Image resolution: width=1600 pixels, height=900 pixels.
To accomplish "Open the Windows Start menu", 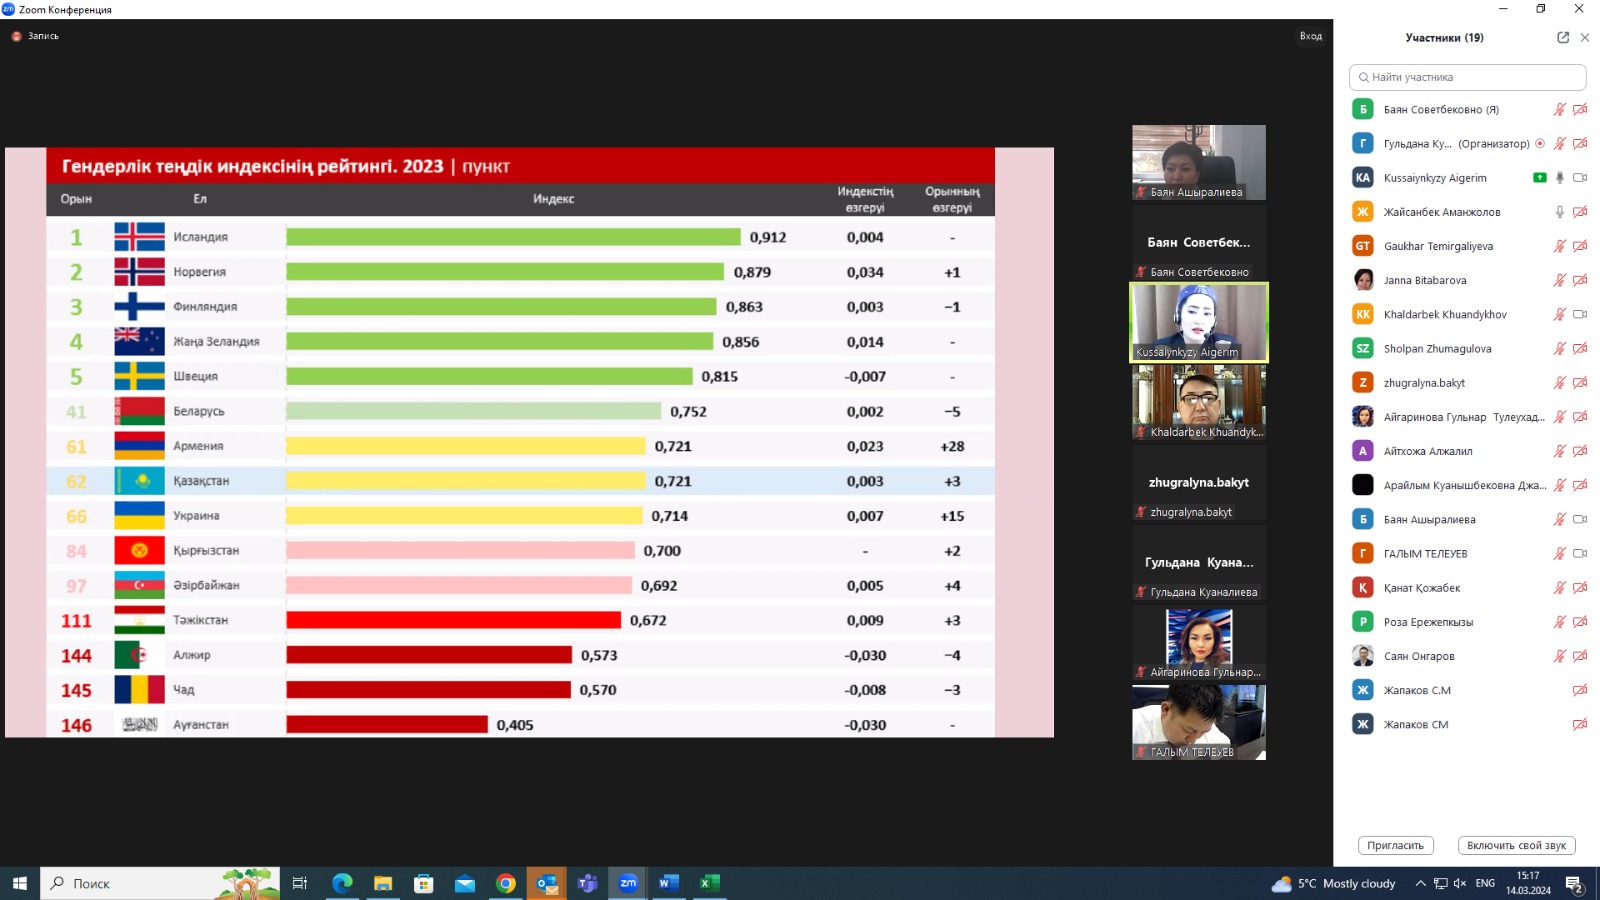I will [19, 883].
